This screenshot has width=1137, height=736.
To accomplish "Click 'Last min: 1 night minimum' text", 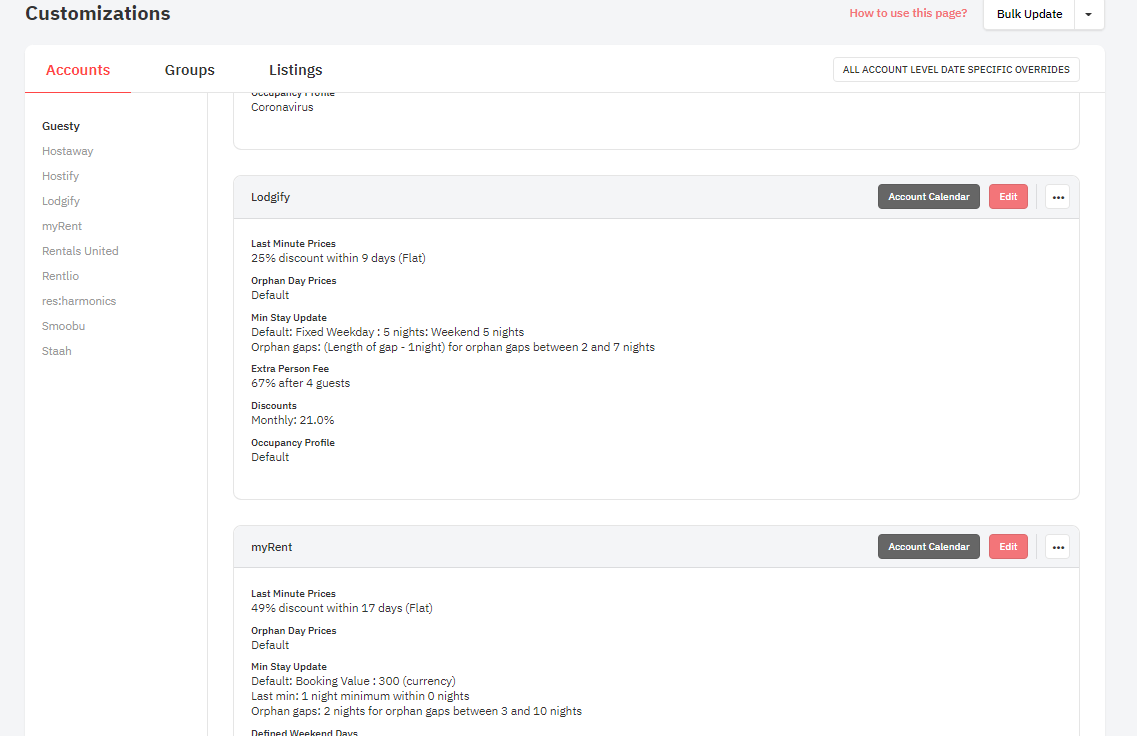I will pos(360,696).
